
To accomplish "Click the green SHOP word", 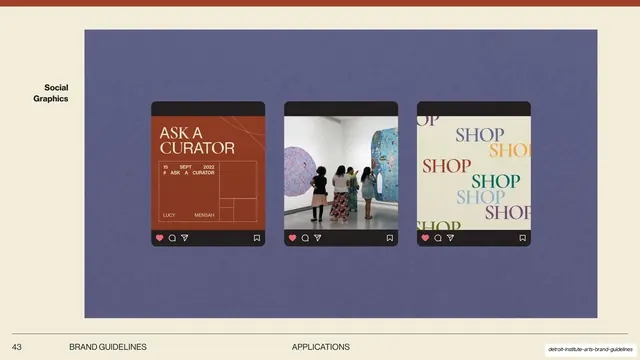I will 496,182.
